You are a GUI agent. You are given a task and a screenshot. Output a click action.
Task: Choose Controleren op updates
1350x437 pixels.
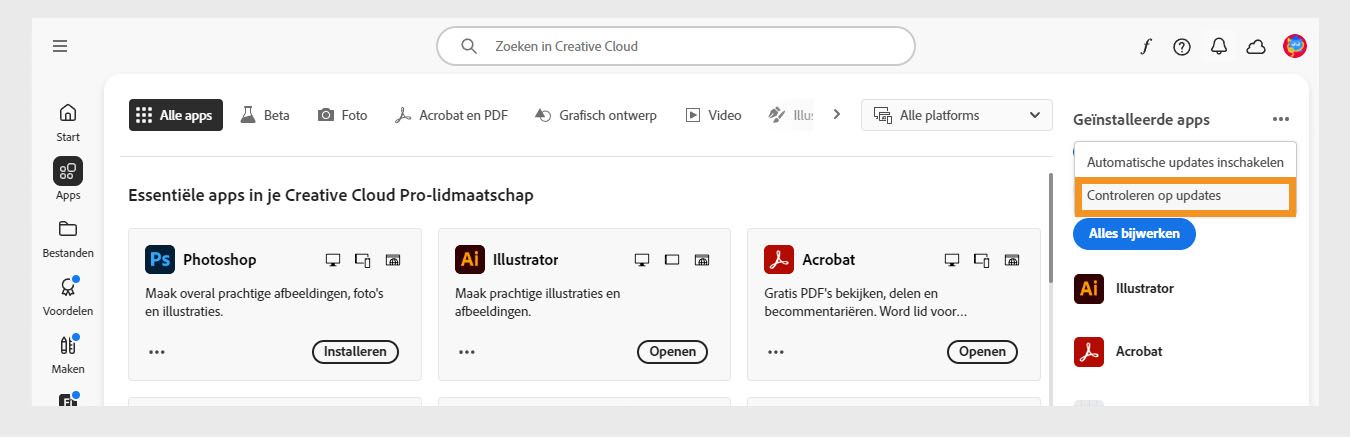pyautogui.click(x=1185, y=196)
